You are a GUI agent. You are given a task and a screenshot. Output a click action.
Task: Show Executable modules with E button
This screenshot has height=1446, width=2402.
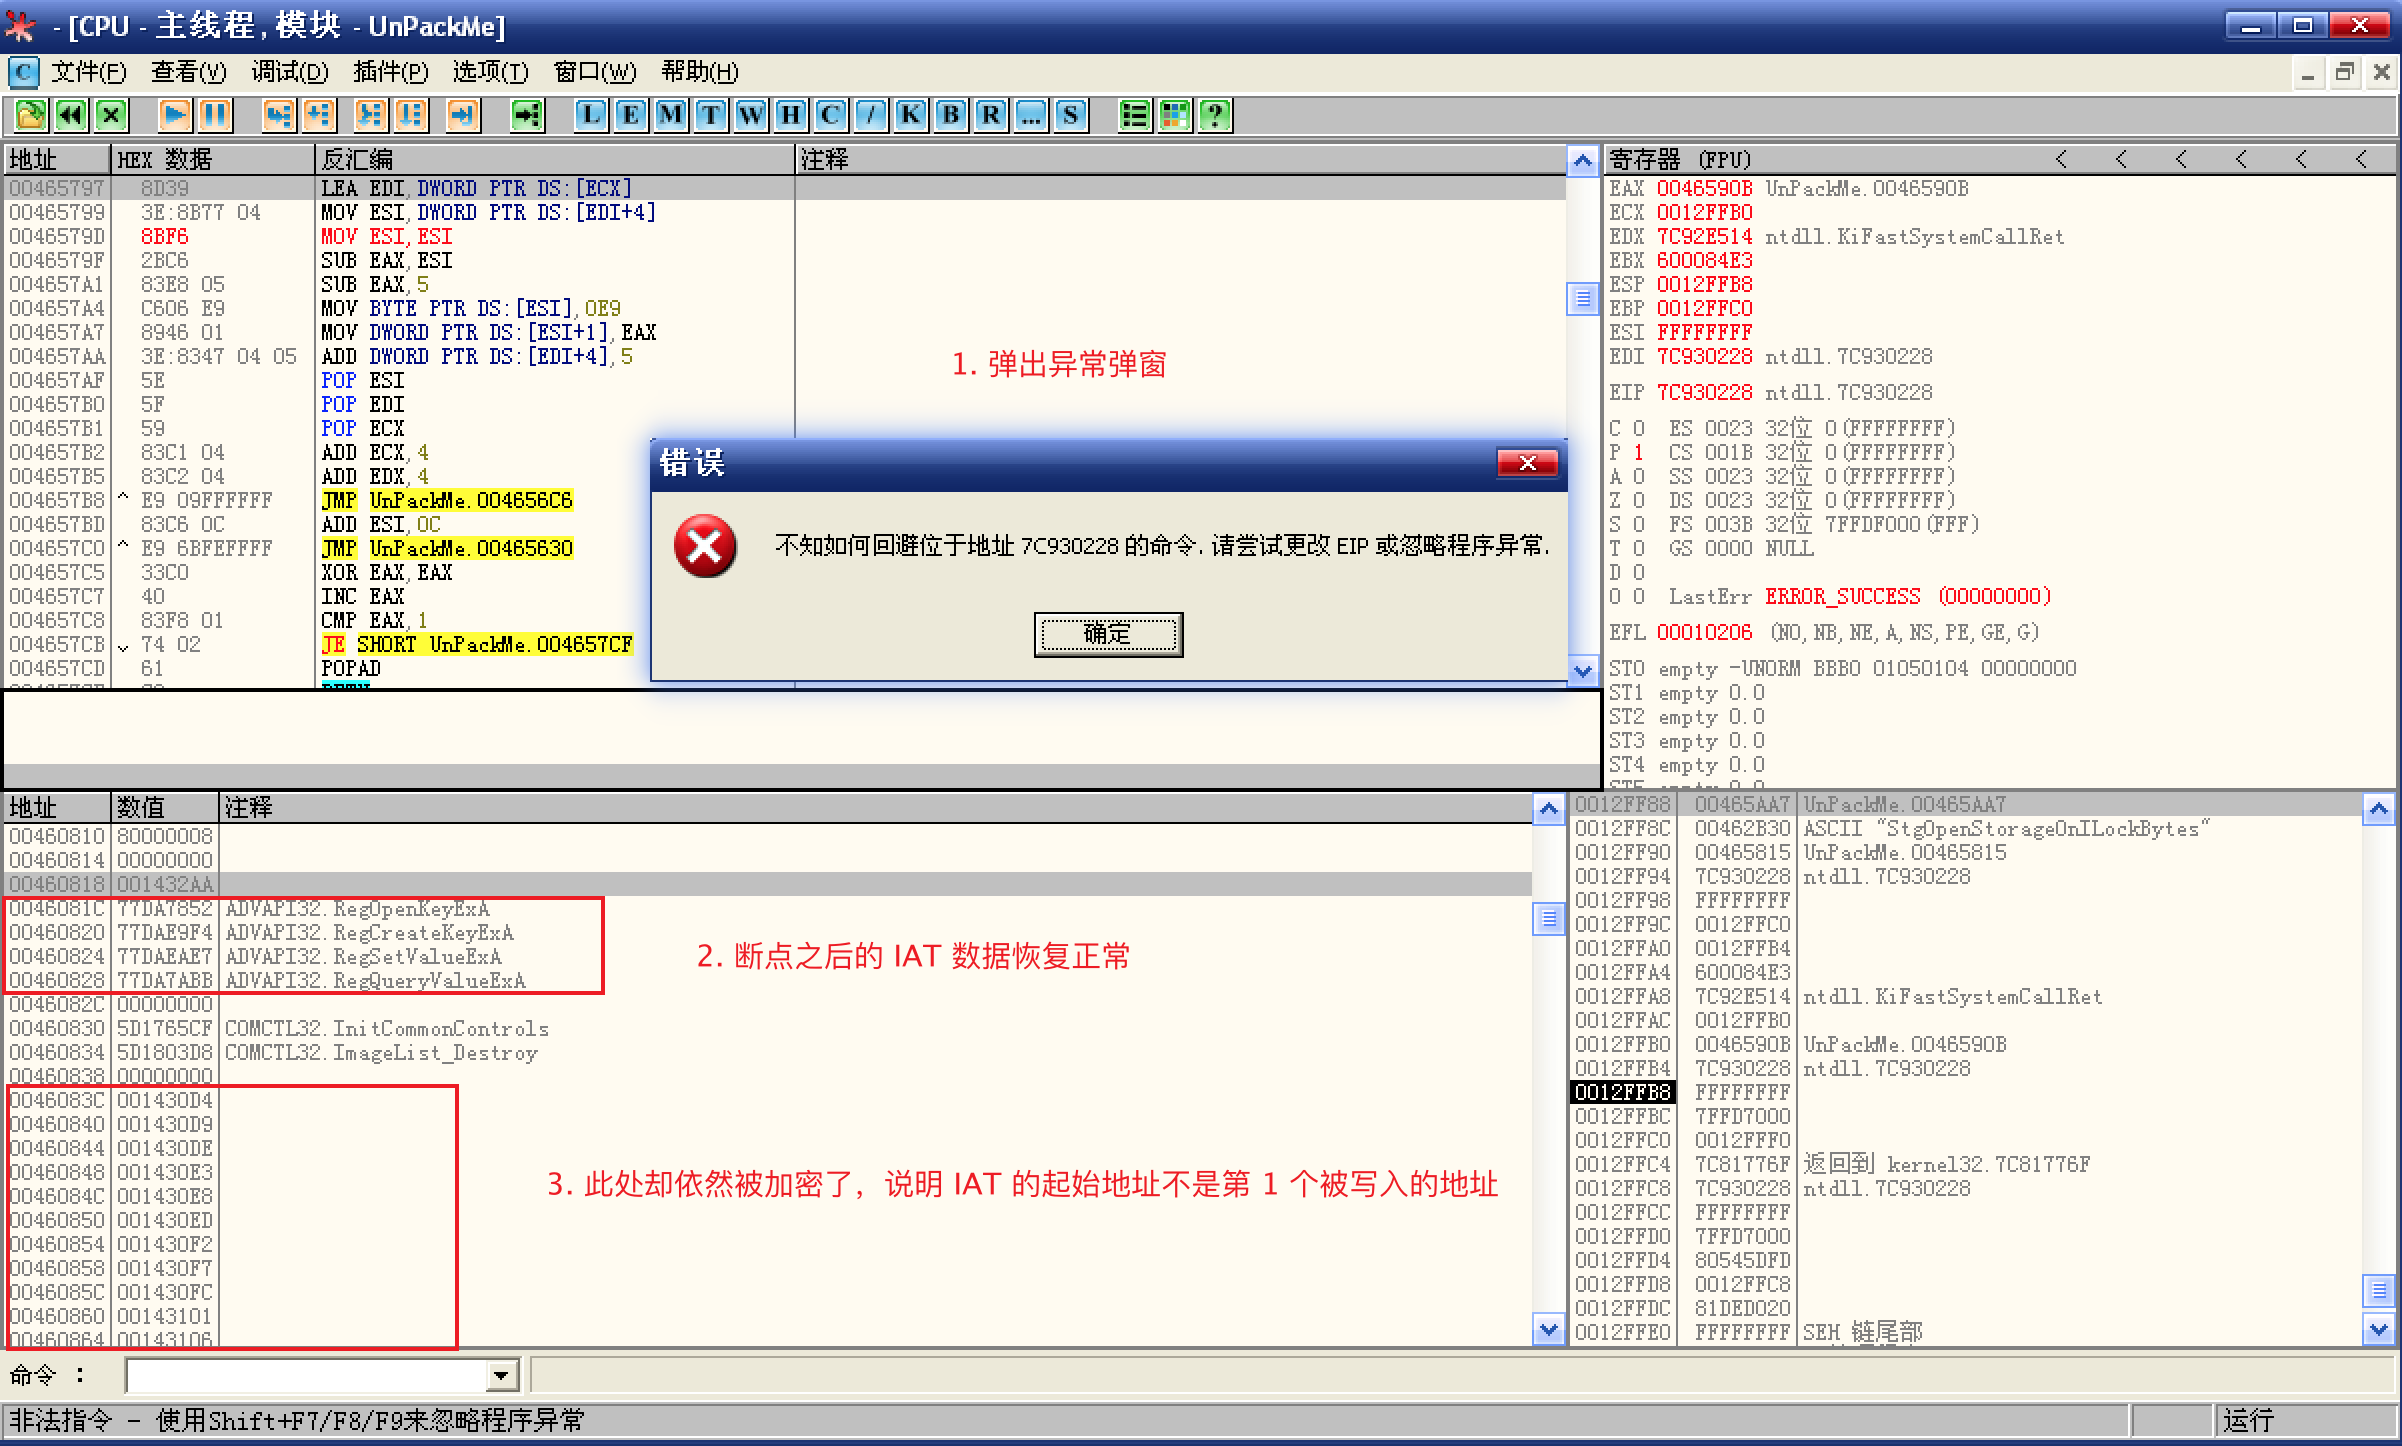(x=630, y=115)
